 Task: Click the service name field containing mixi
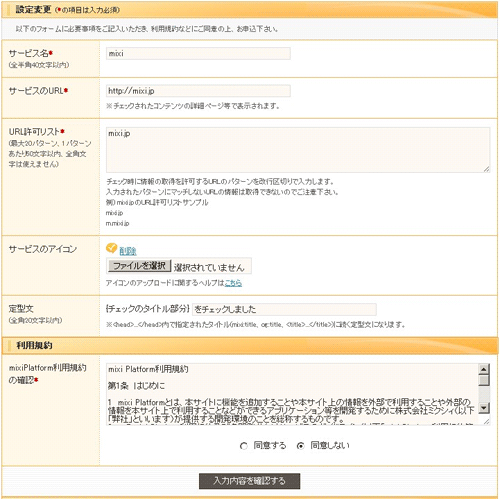tap(198, 54)
